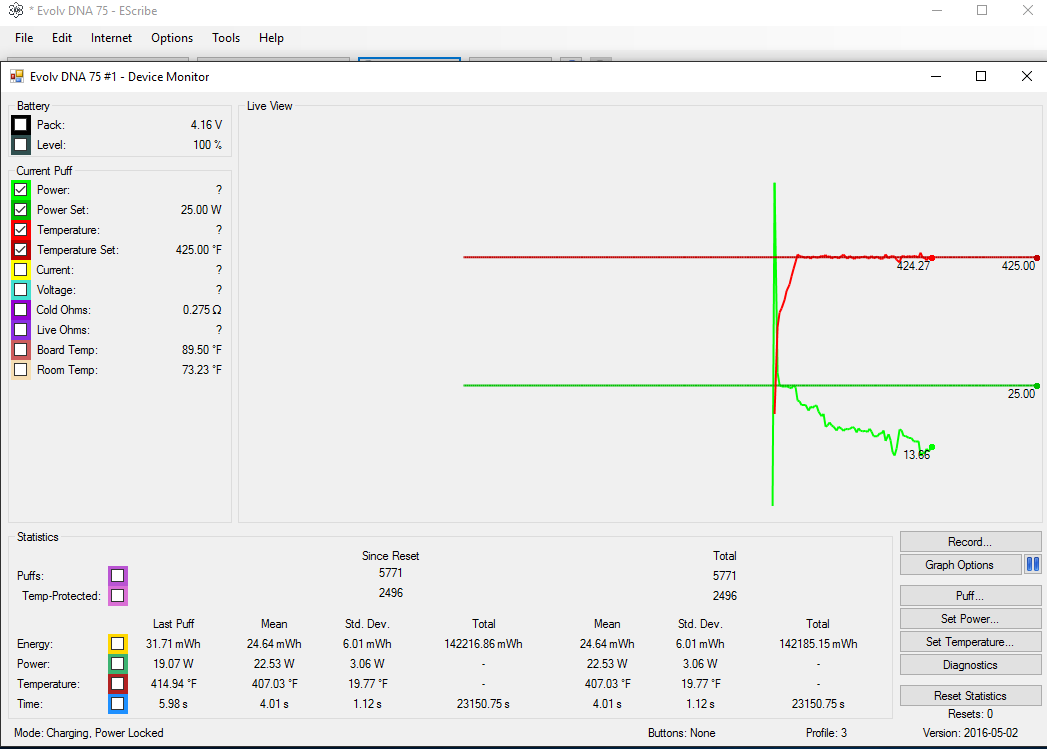Screen dimensions: 1047x749
Task: Uncheck the Temperature Set checkbox
Action: click(x=21, y=250)
